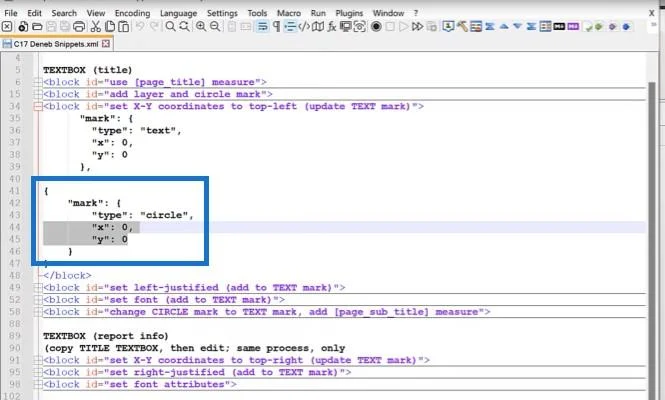This screenshot has height=400, width=665.
Task: Collapse the line 34 block fold marker
Action: point(38,106)
